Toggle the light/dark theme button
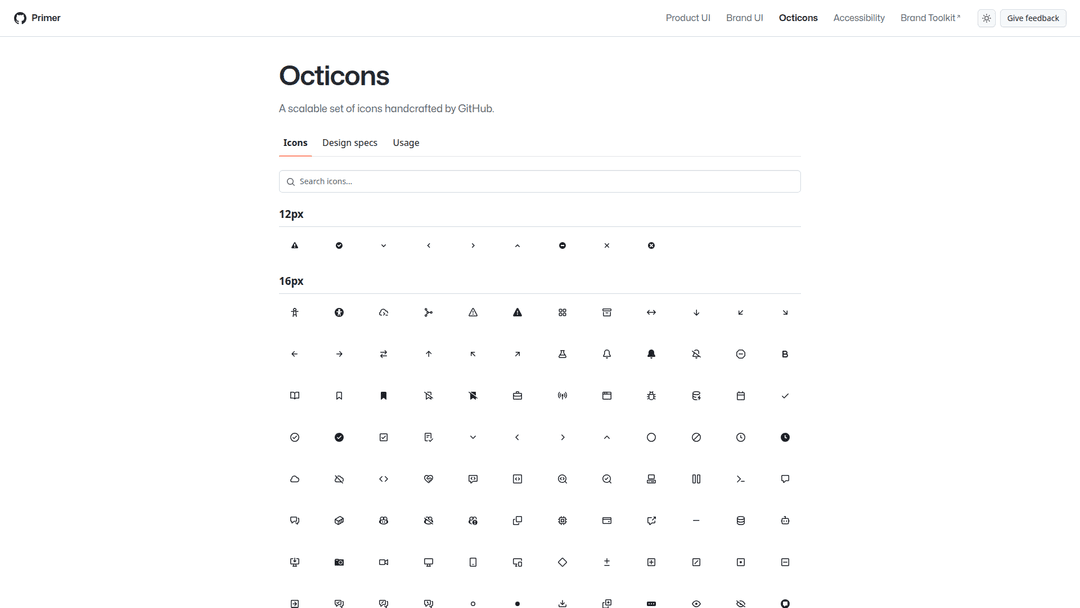The width and height of the screenshot is (1080, 608). tap(986, 18)
